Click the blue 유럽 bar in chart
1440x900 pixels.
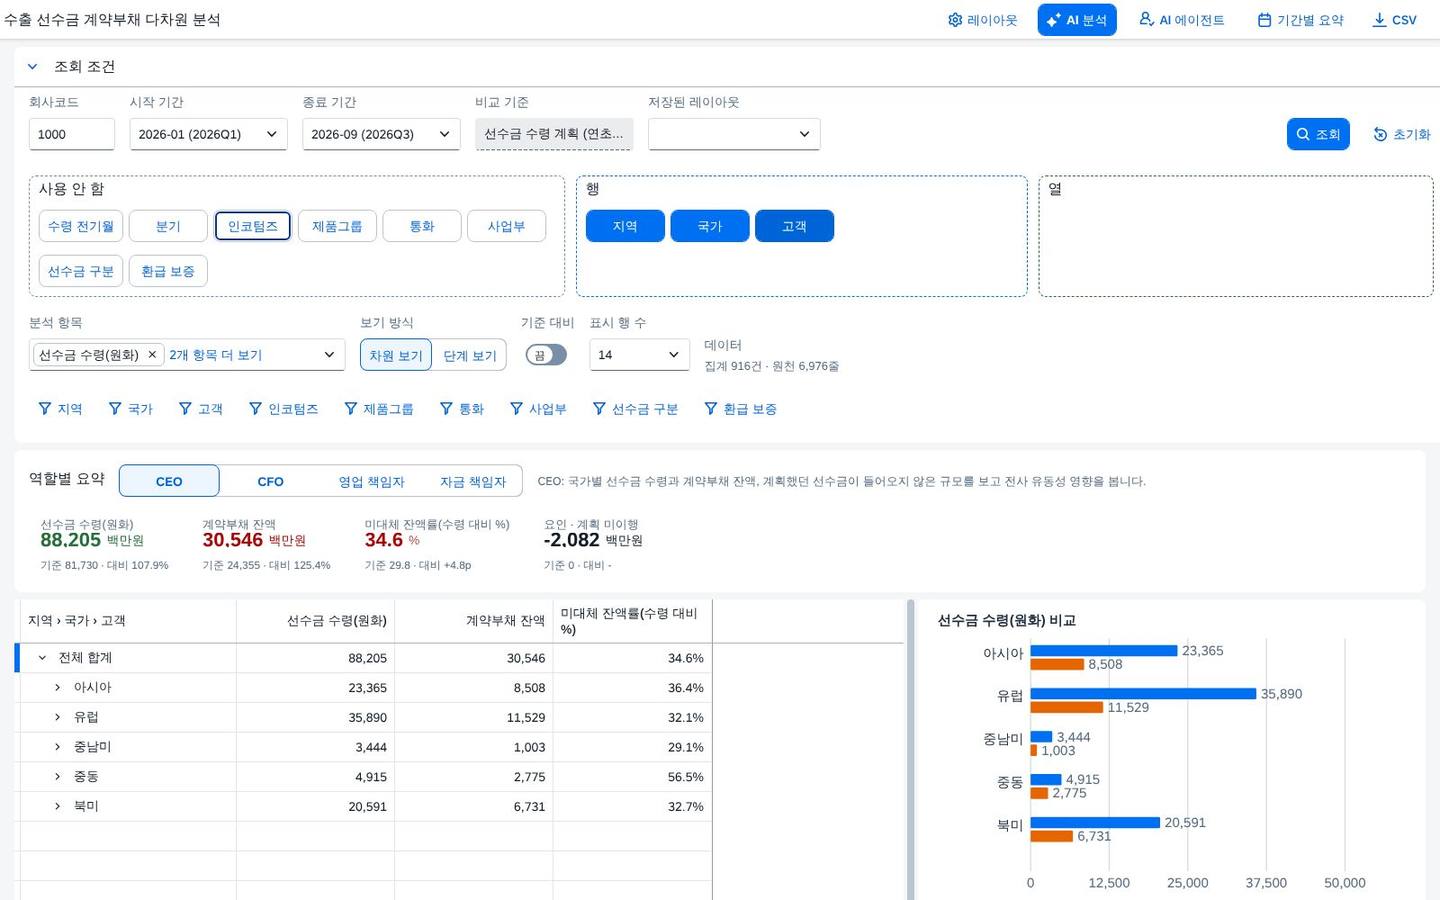(x=1143, y=694)
